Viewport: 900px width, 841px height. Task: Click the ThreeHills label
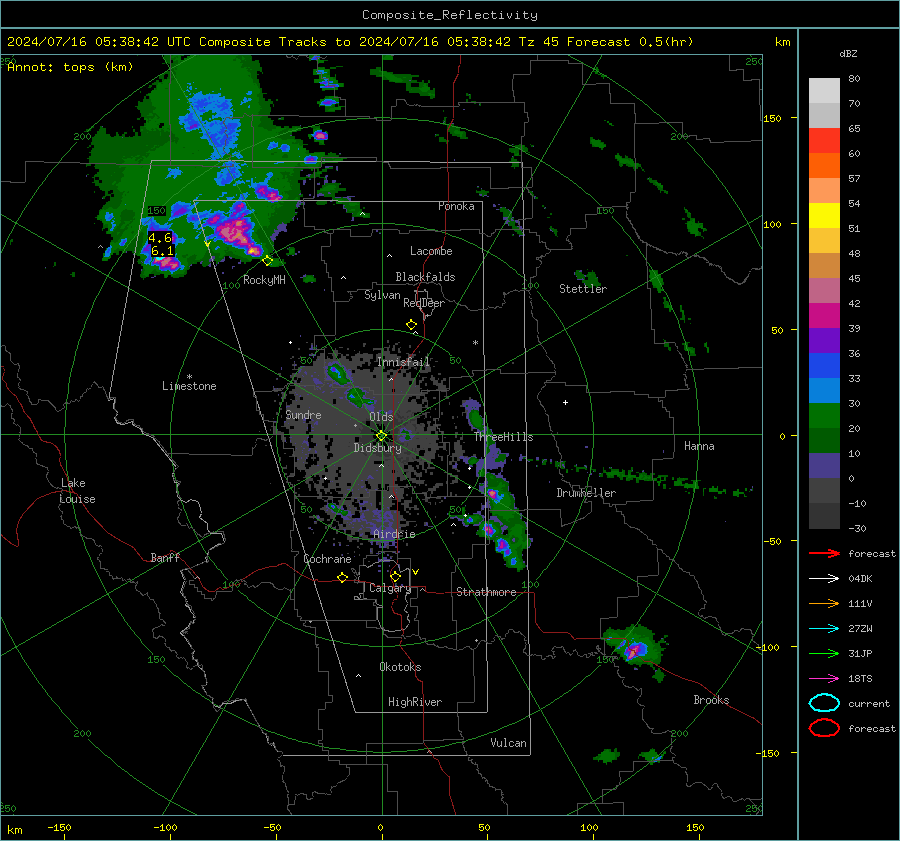[503, 437]
